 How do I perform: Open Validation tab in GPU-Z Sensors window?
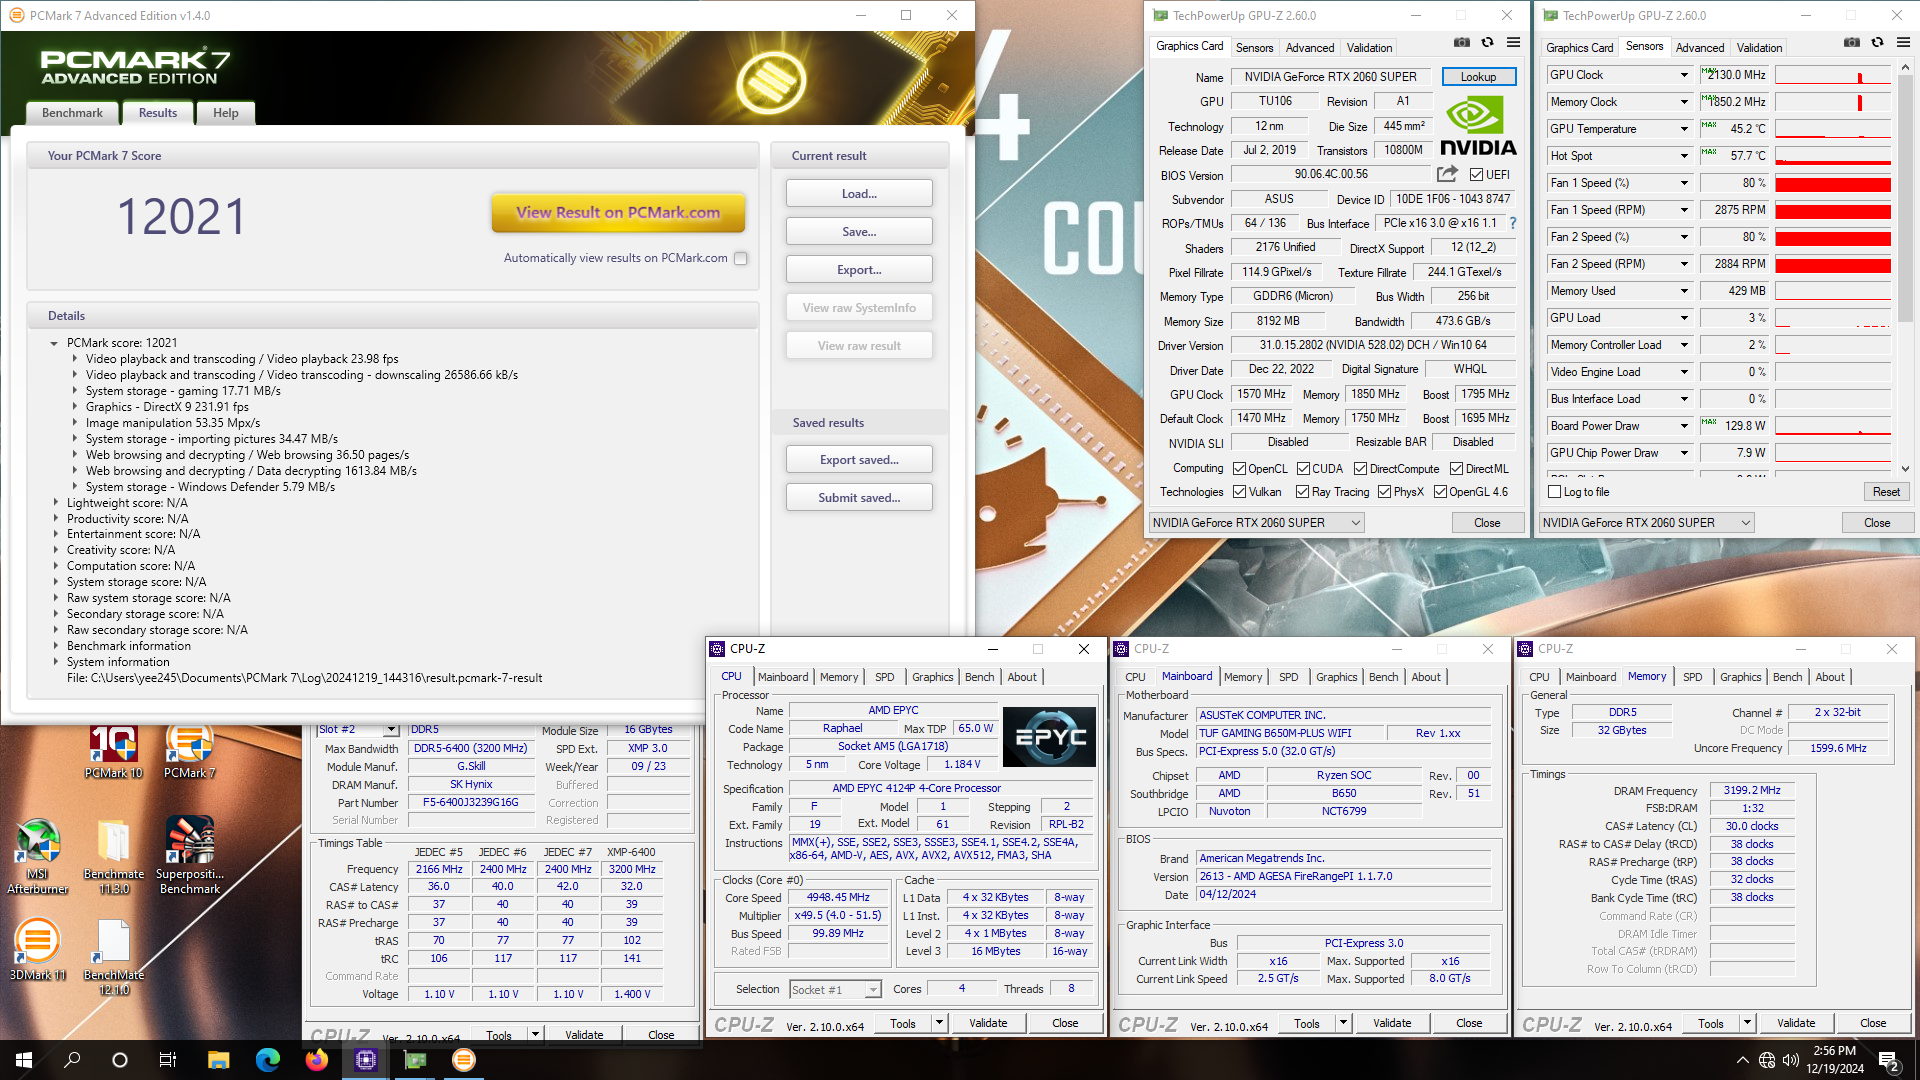pyautogui.click(x=1759, y=47)
